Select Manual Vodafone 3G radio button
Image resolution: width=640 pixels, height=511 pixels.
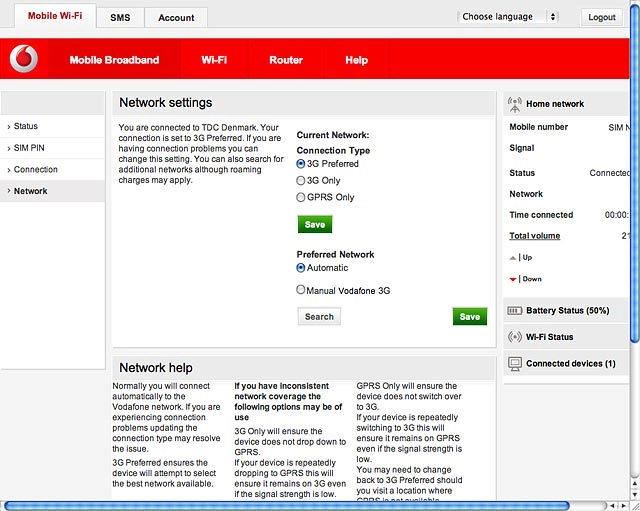[x=301, y=289]
